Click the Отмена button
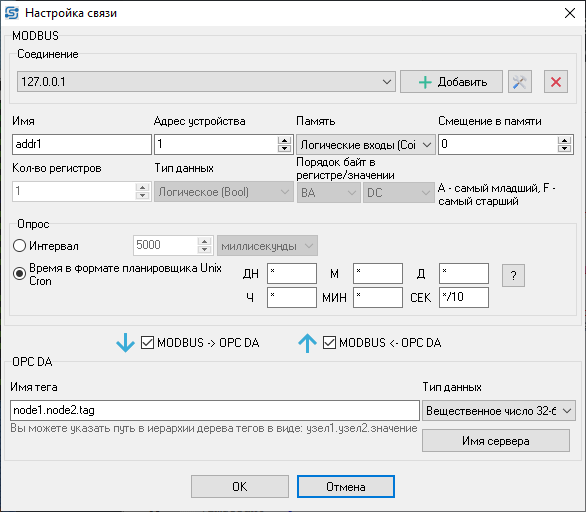Screen dimensions: 586x512 tap(346, 487)
